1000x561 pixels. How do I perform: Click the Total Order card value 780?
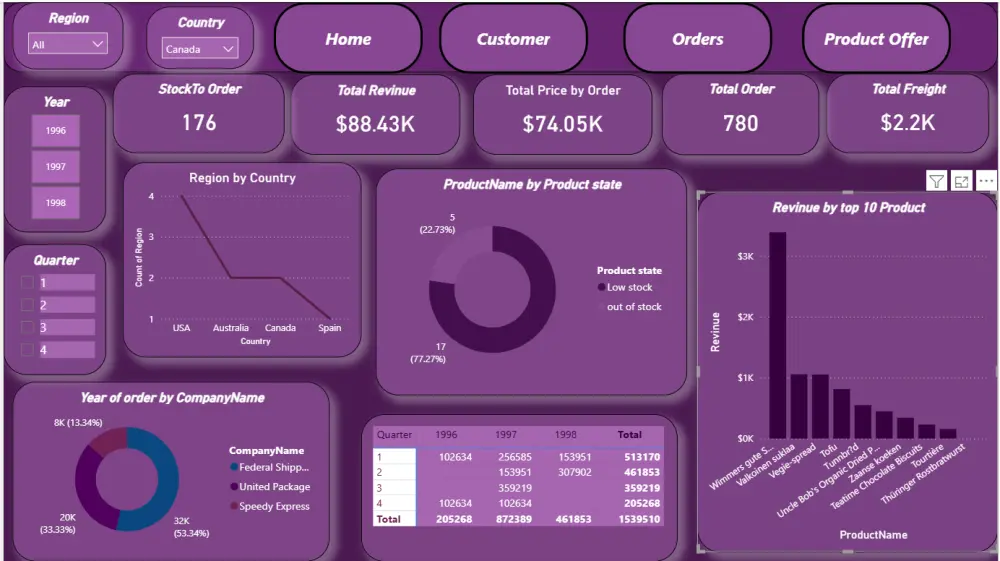tap(740, 123)
